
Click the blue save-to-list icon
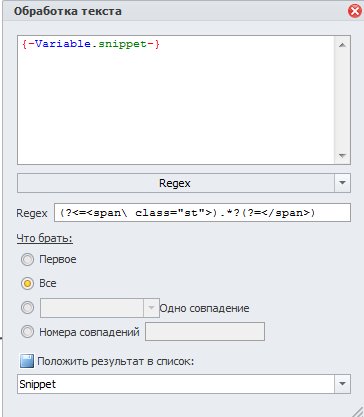coord(27,361)
